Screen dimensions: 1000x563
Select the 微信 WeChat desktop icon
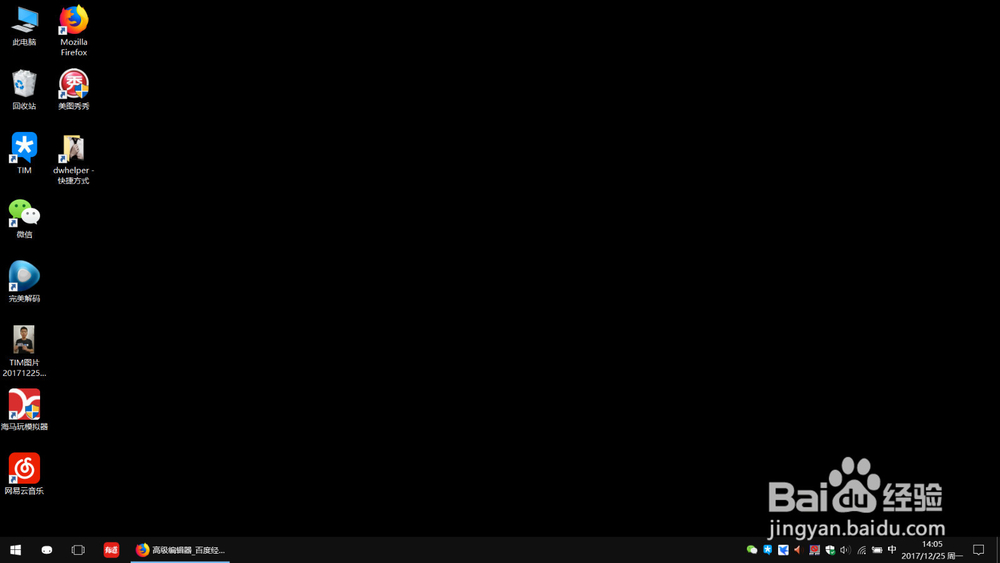click(24, 219)
